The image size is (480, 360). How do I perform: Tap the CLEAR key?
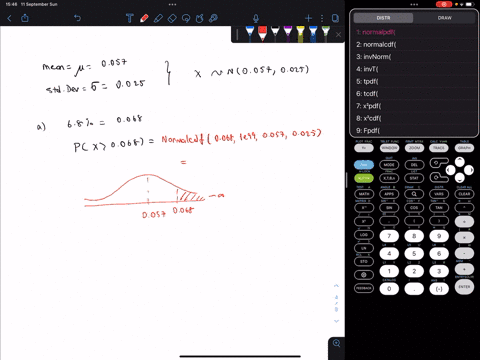pyautogui.click(x=464, y=194)
